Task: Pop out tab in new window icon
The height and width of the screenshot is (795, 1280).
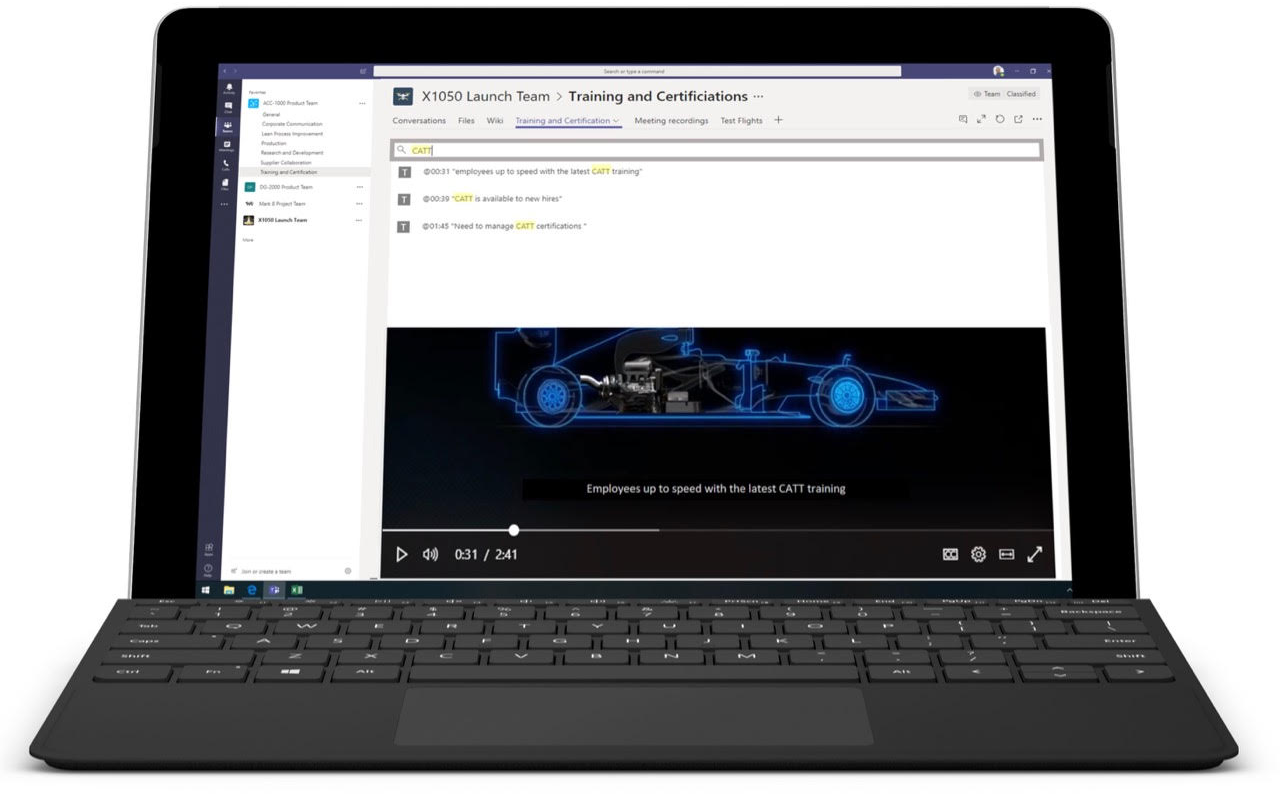Action: click(x=1018, y=120)
